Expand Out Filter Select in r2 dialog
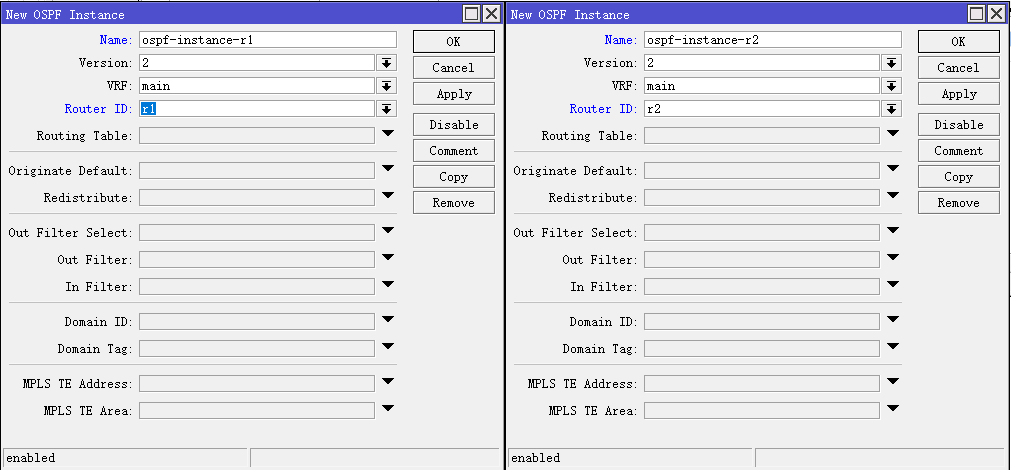 [893, 232]
